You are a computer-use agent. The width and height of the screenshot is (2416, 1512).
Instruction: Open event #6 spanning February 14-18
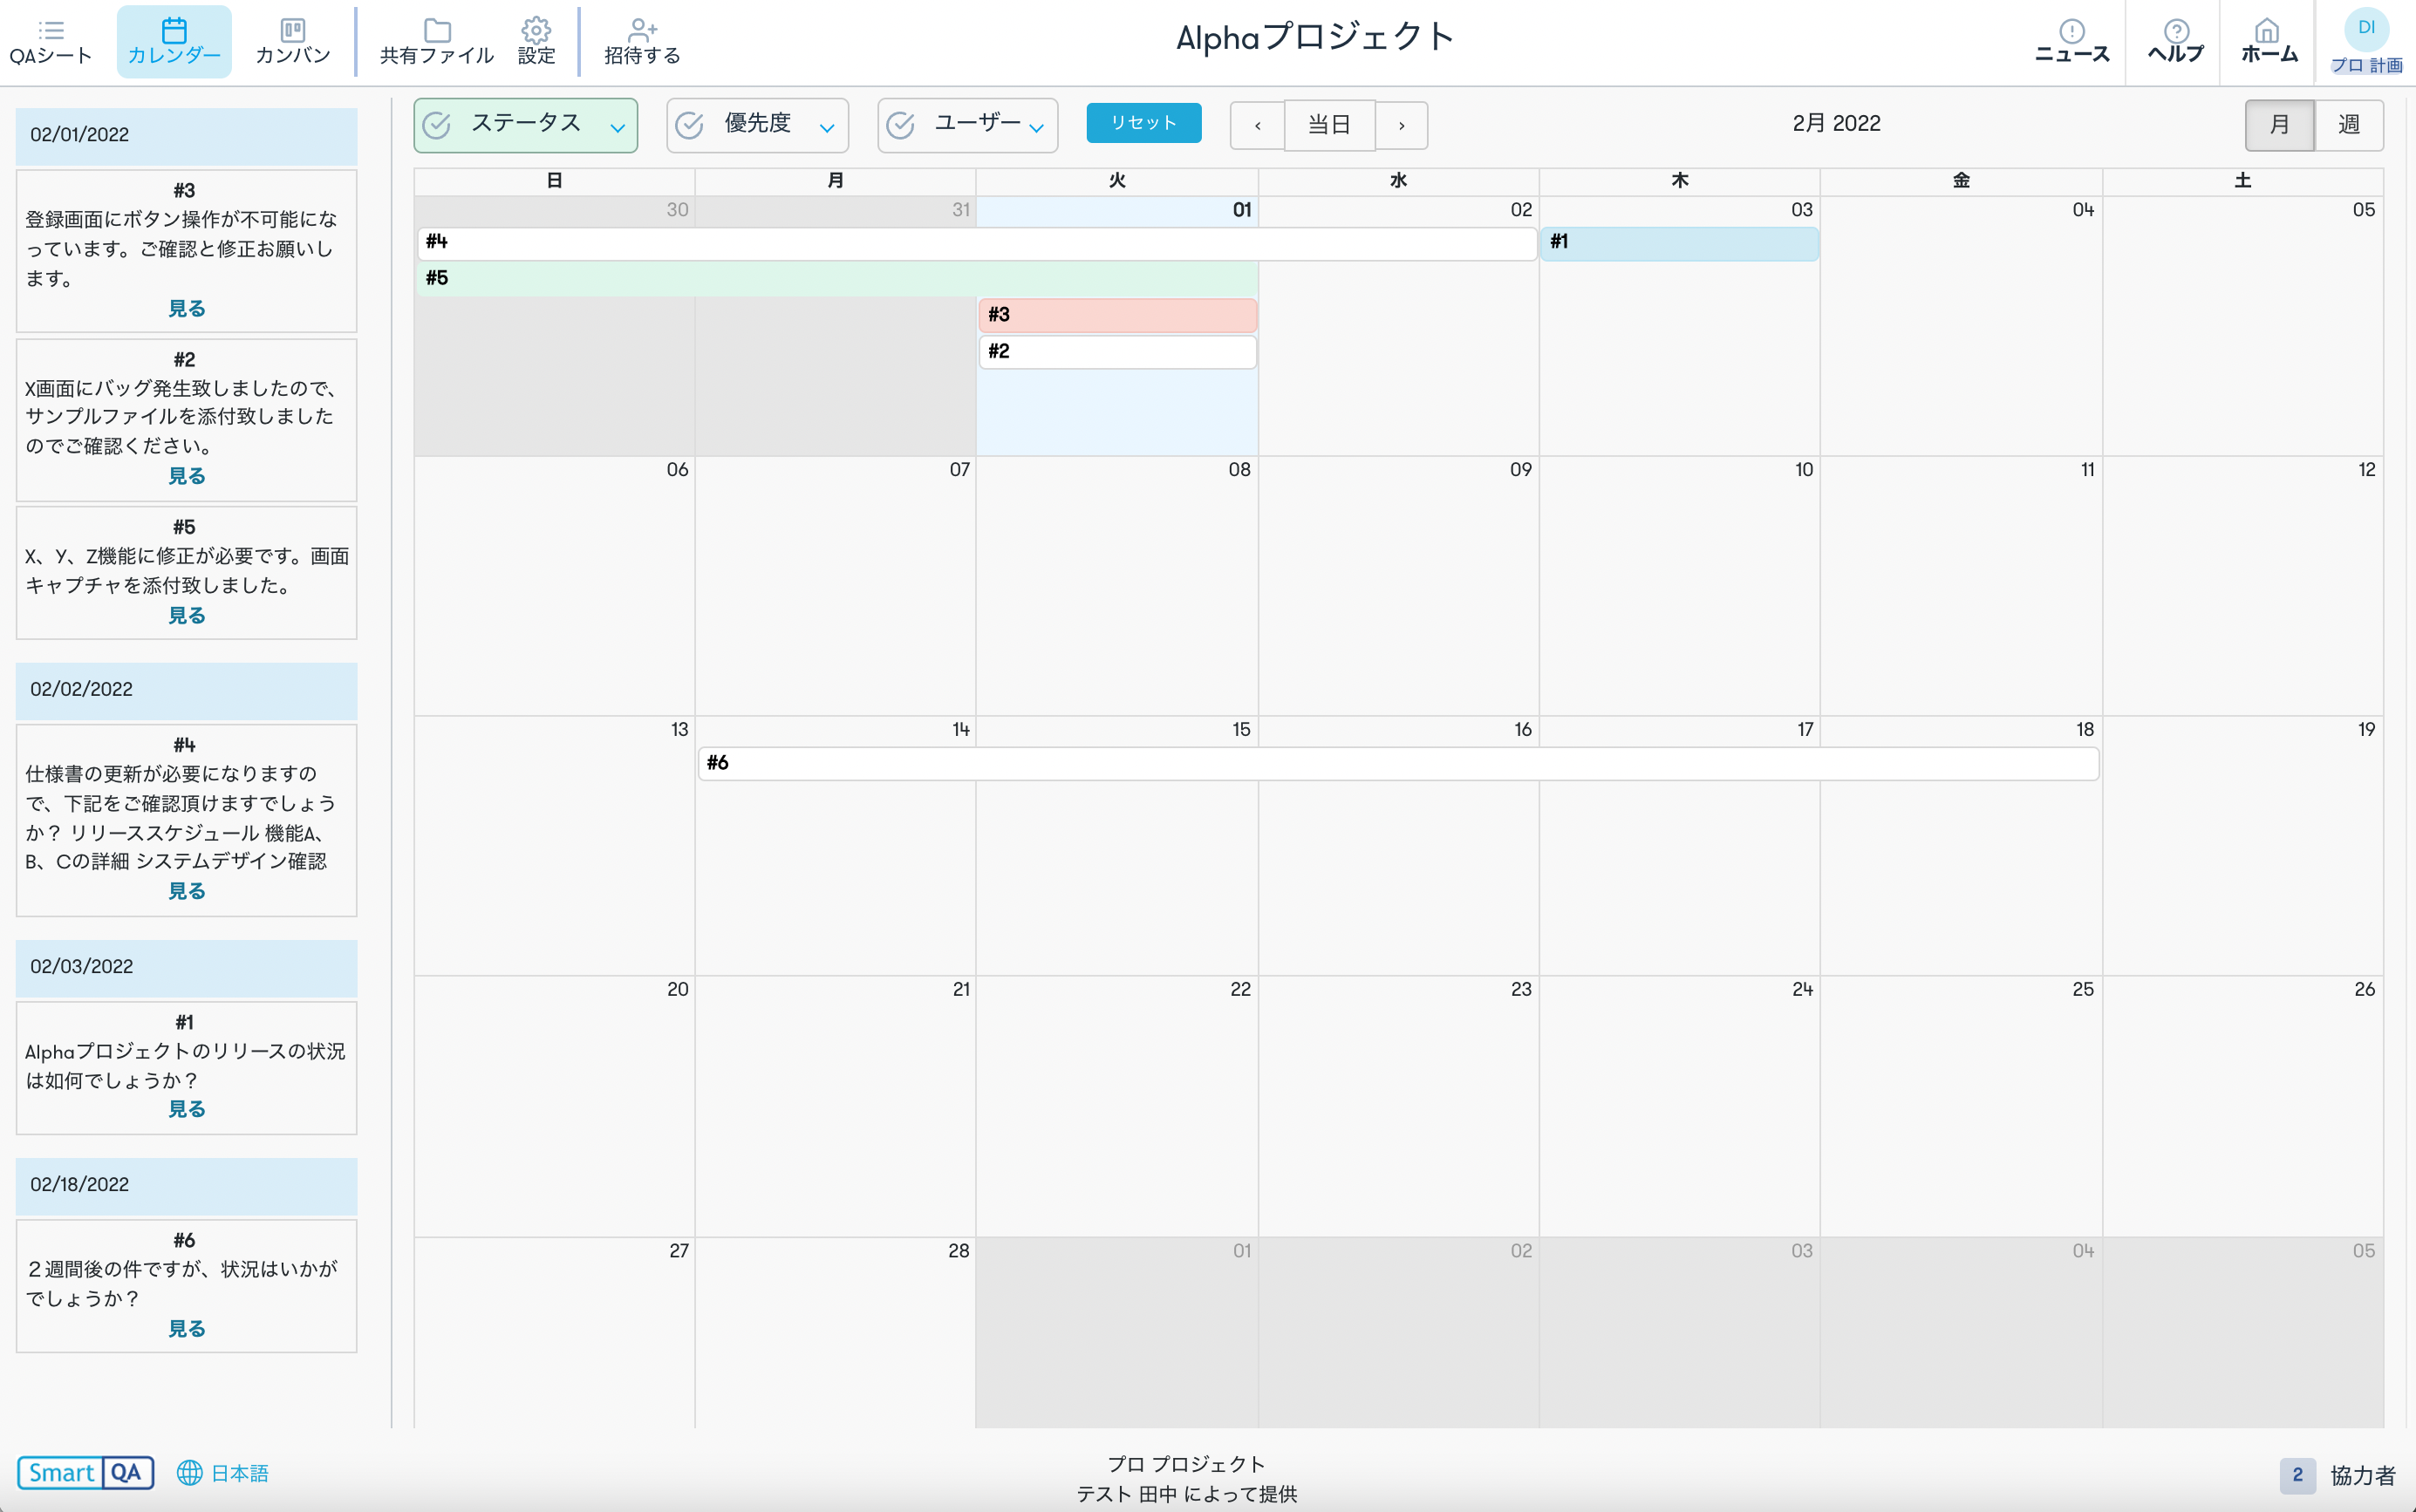[x=1398, y=764]
